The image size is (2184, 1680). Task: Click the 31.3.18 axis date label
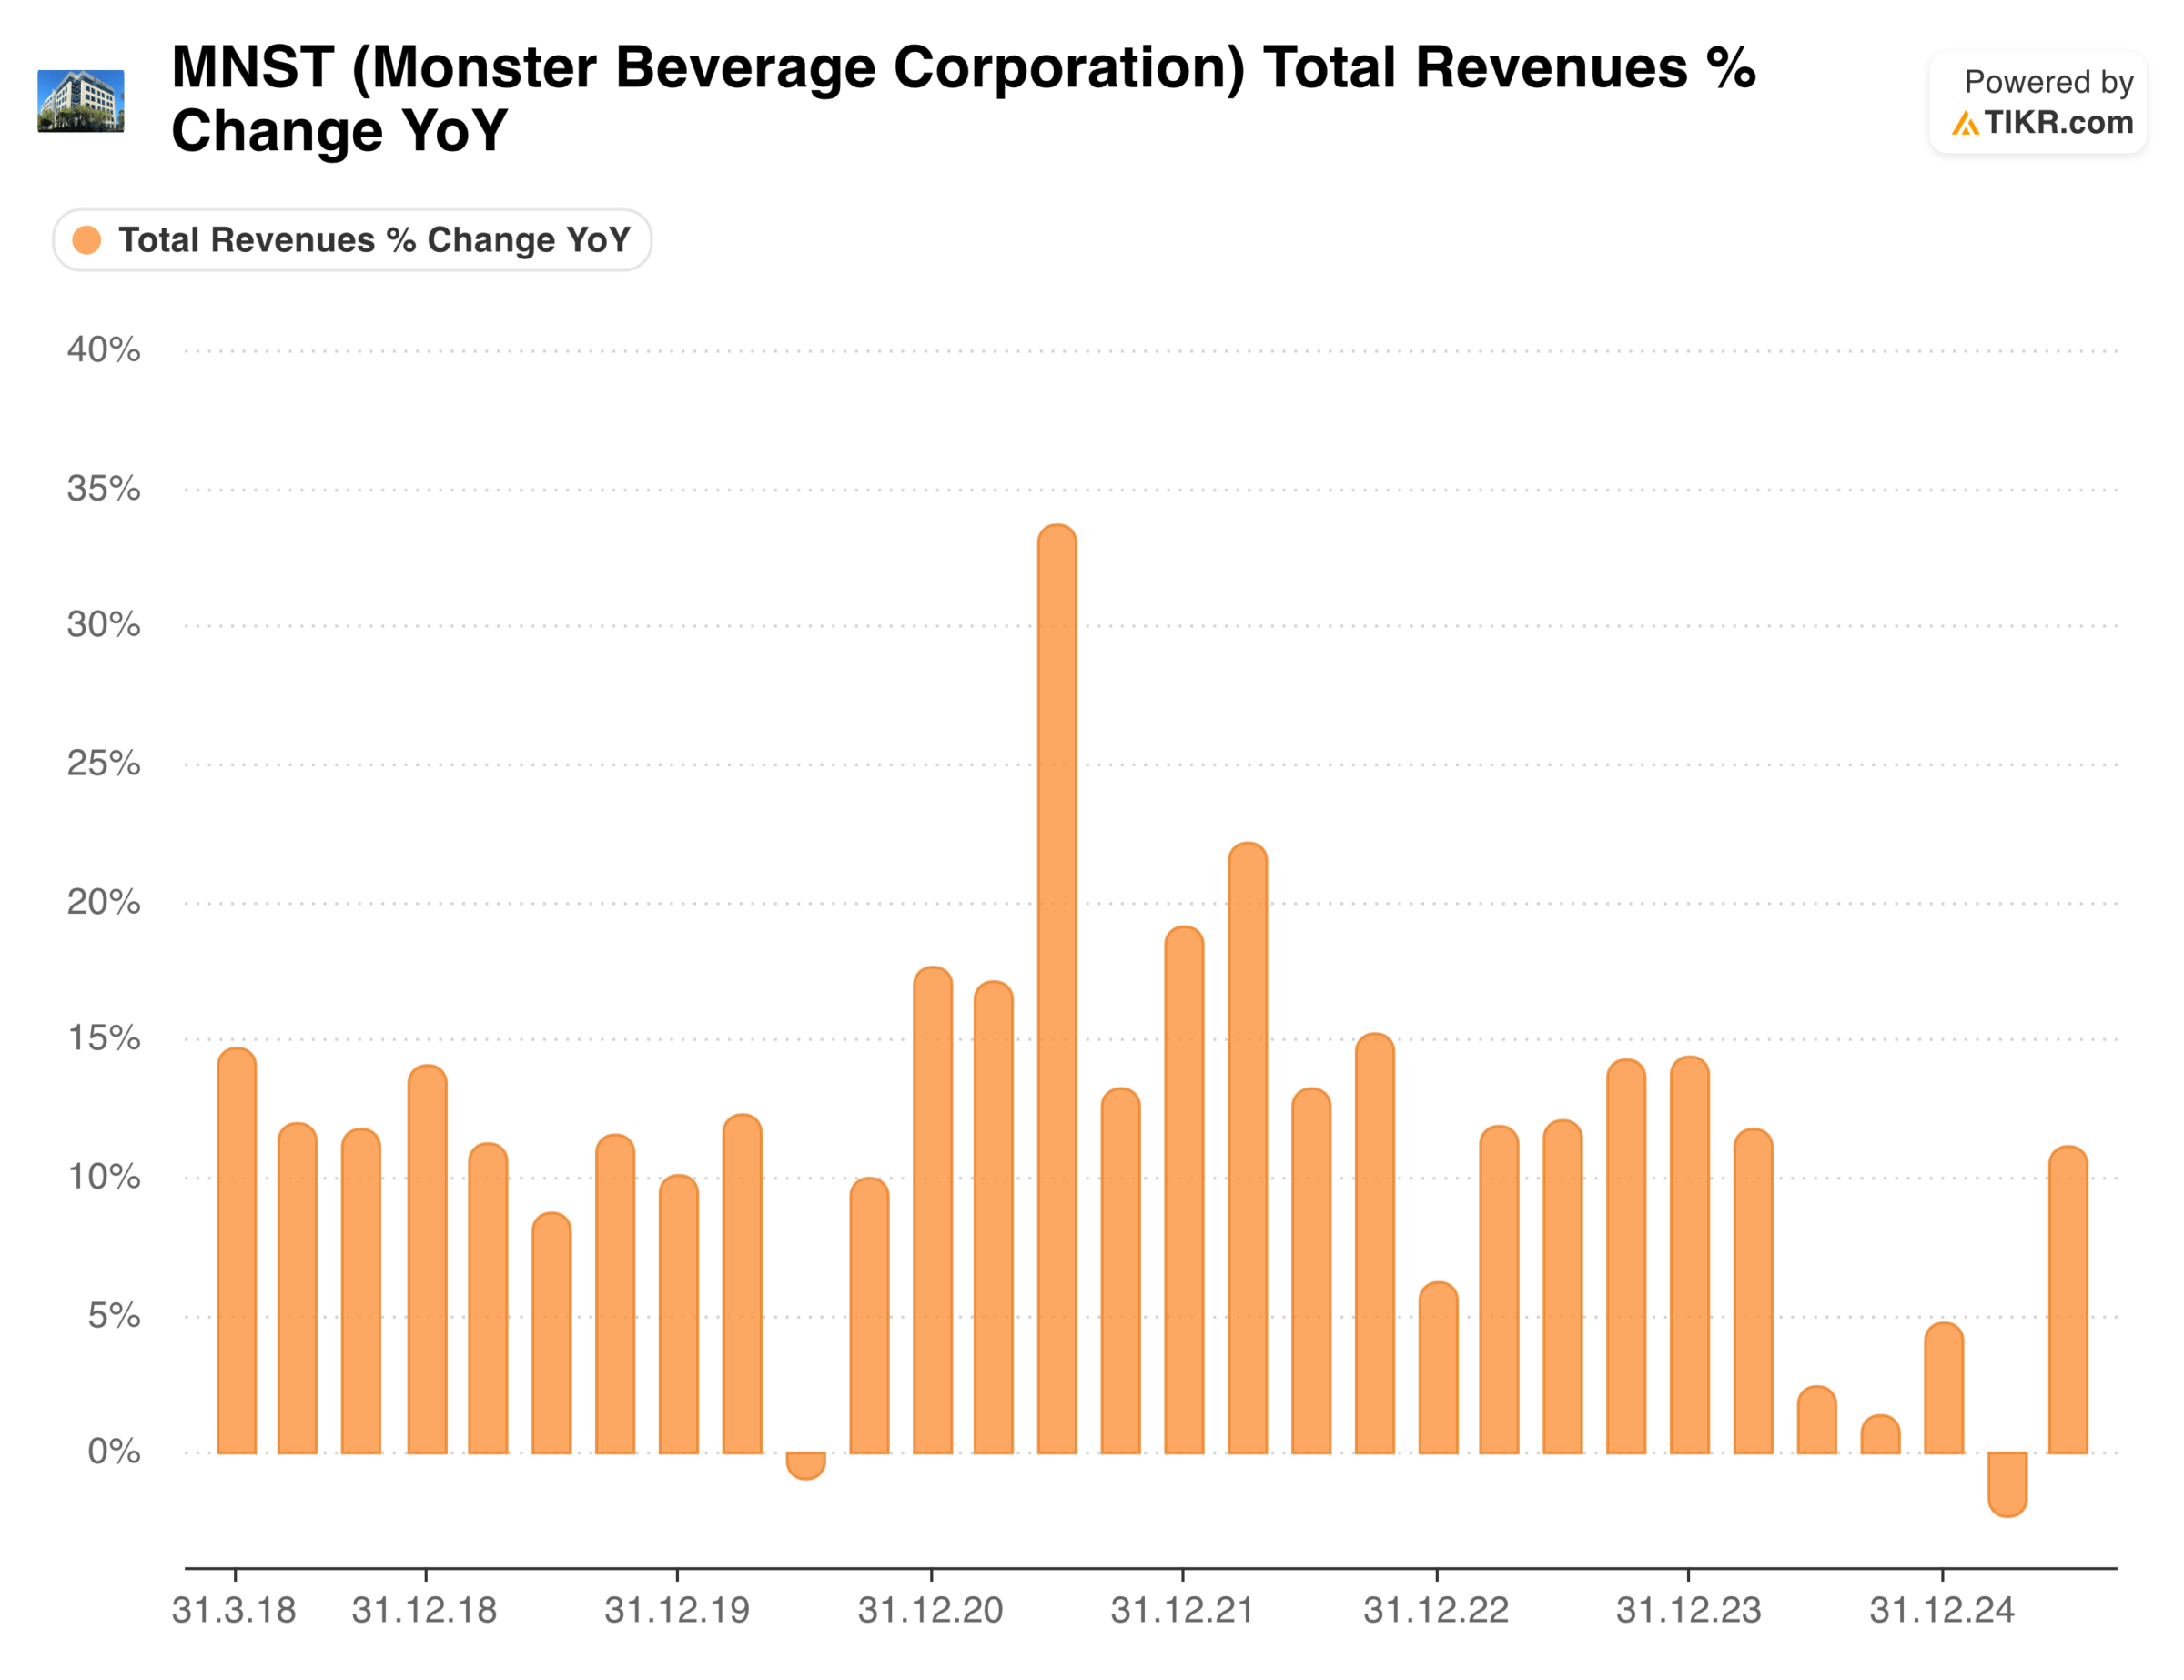coord(234,1611)
